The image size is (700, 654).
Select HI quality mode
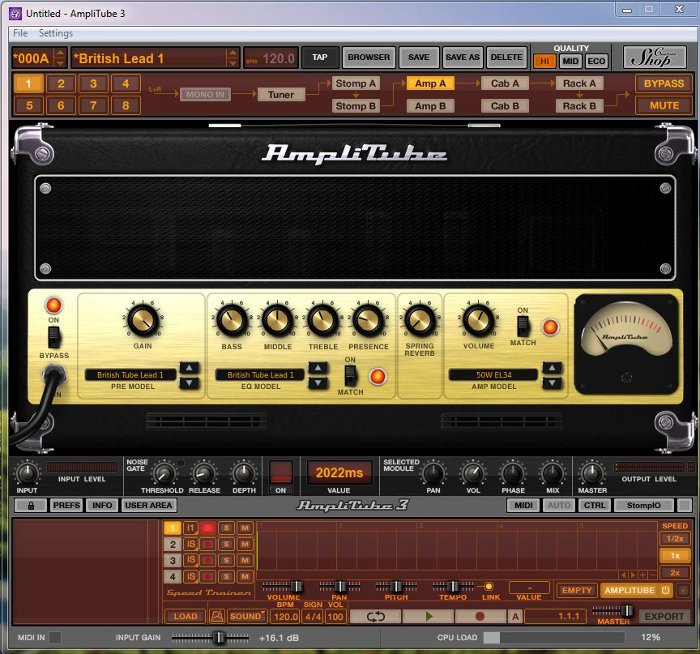pyautogui.click(x=545, y=61)
